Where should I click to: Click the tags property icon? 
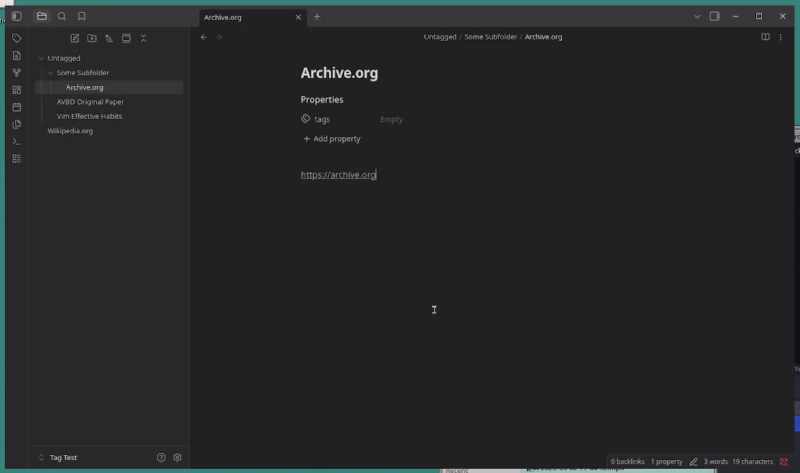pos(306,119)
